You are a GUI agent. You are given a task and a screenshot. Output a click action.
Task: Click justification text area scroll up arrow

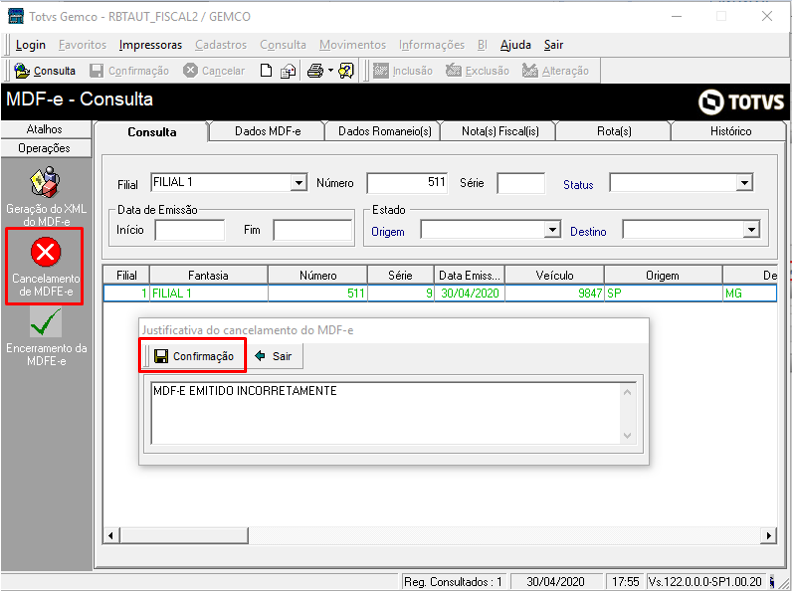click(628, 392)
